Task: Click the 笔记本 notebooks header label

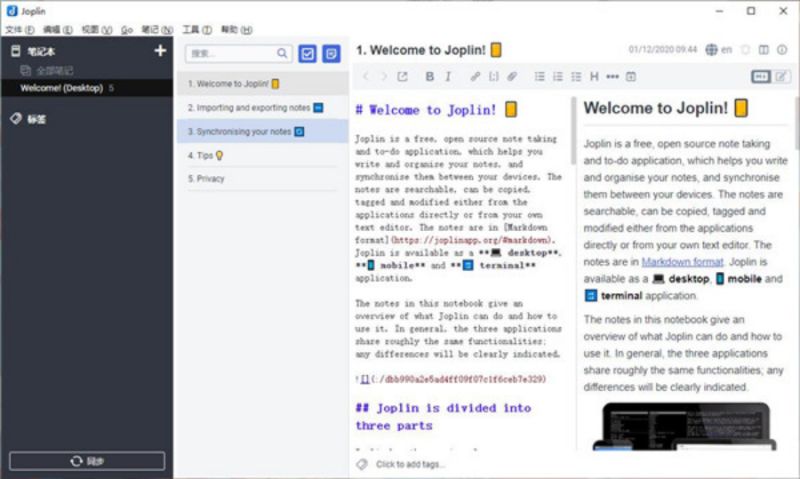Action: [x=41, y=51]
